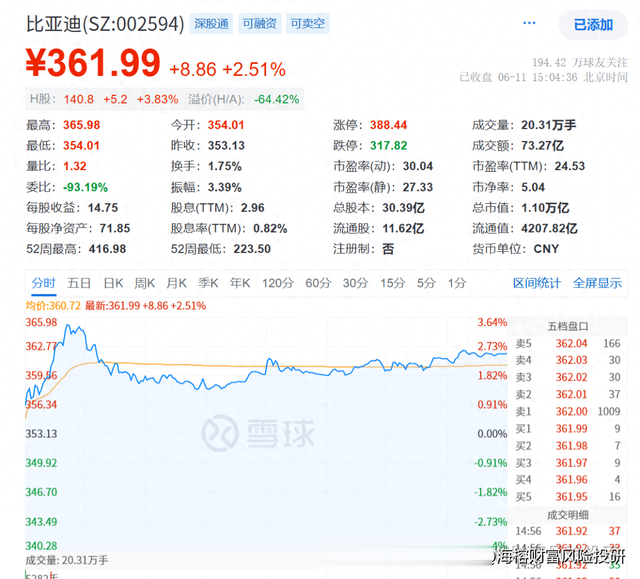Click the 52周最低 value 223.50
Screen dimensions: 640x579
[252, 249]
